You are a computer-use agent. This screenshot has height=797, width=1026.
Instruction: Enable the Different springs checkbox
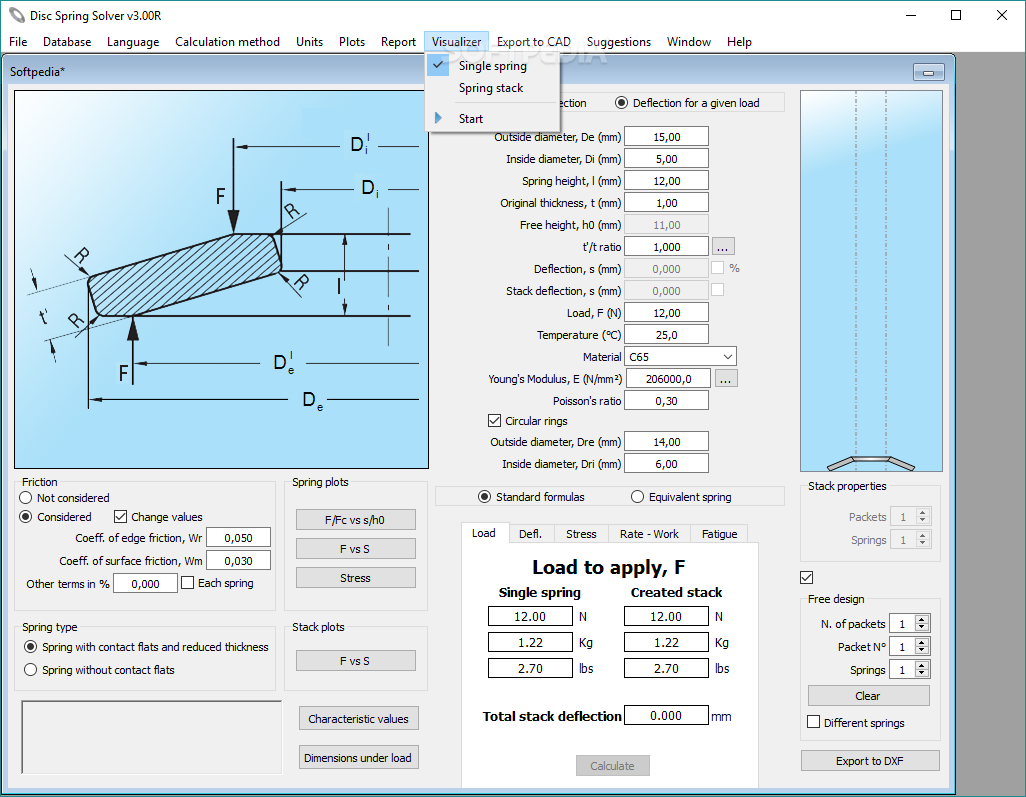(813, 722)
